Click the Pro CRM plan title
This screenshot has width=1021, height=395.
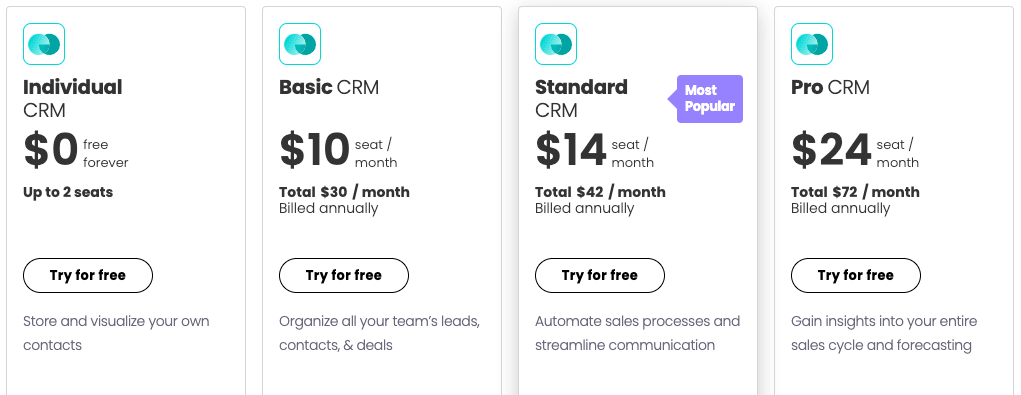click(830, 87)
